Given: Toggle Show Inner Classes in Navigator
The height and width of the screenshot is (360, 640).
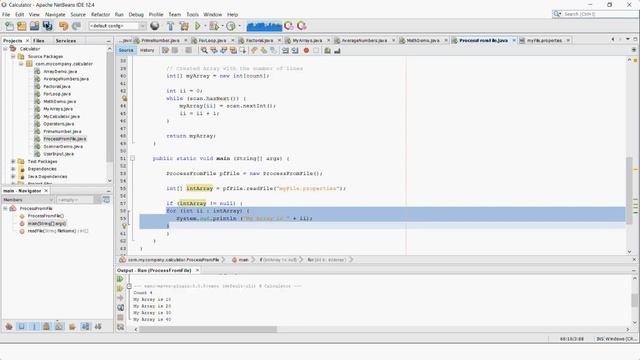Looking at the screenshot, I should [x=60, y=327].
